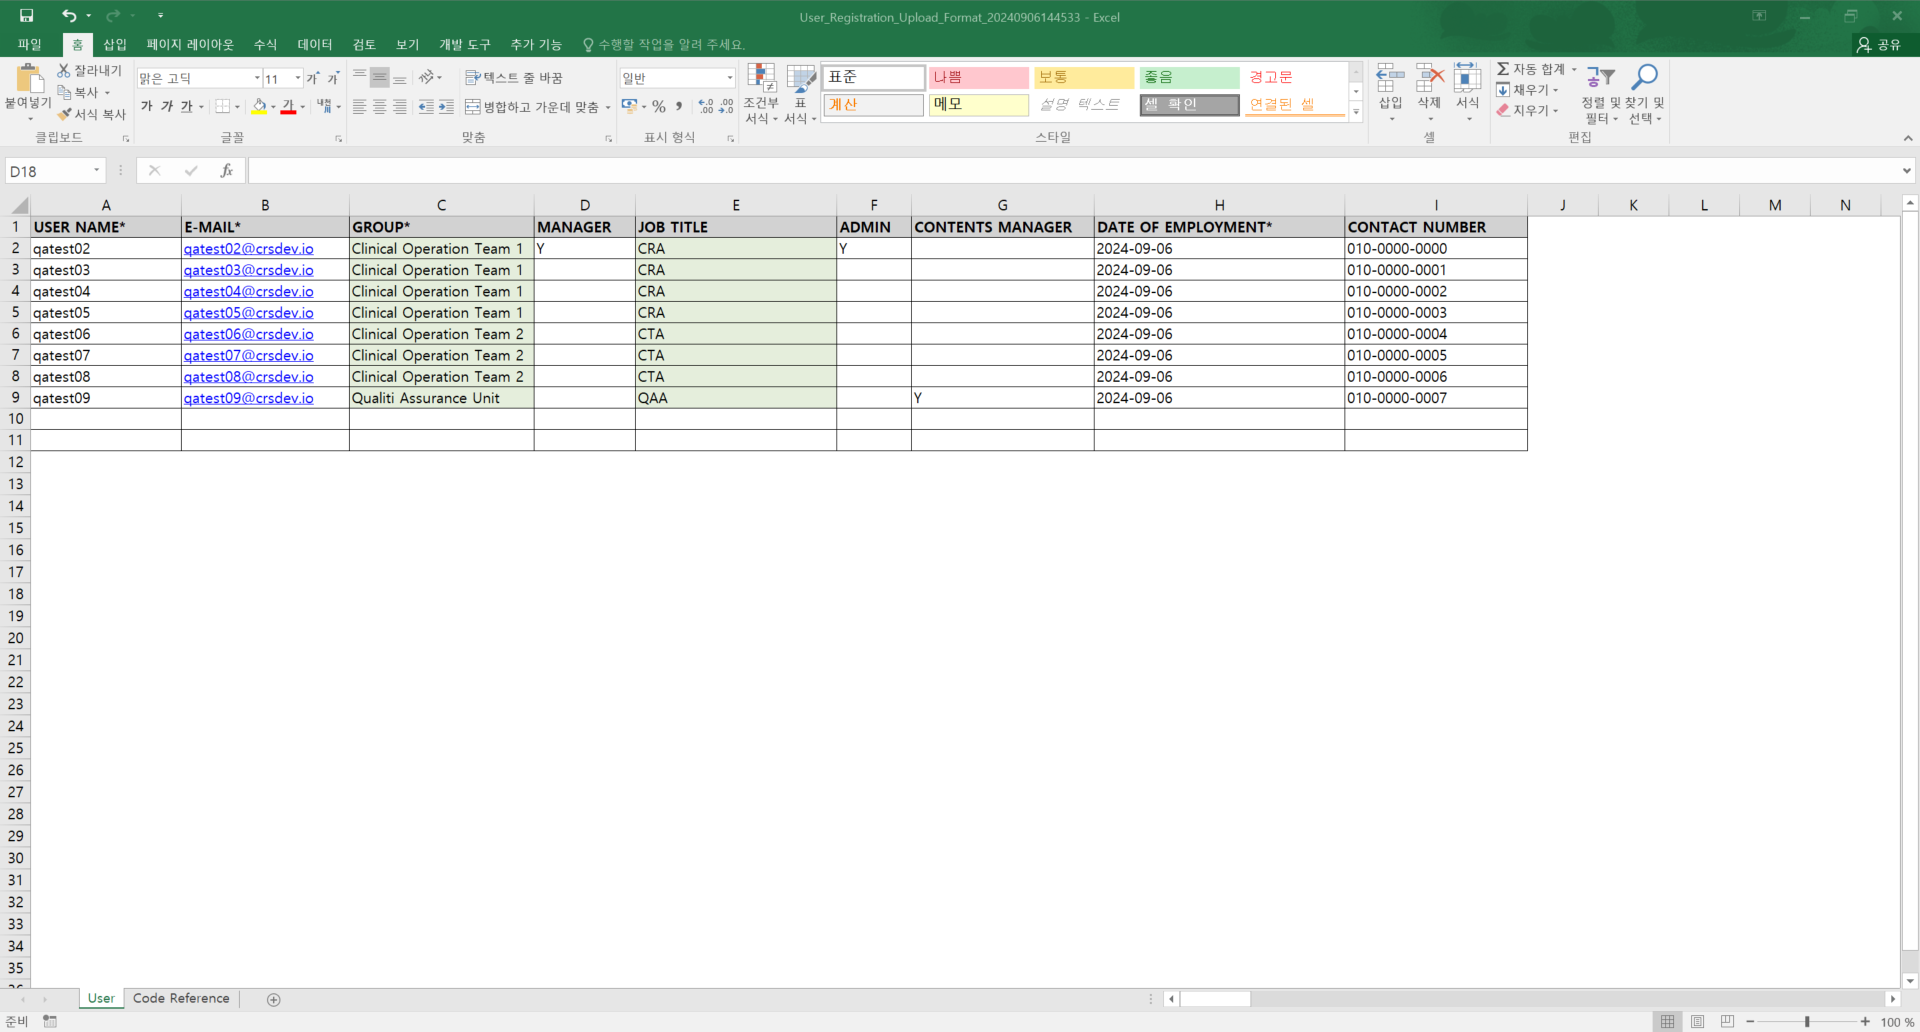Screen dimensions: 1920x1032
Task: Open the Name Box dropdown arrow
Action: tap(96, 171)
